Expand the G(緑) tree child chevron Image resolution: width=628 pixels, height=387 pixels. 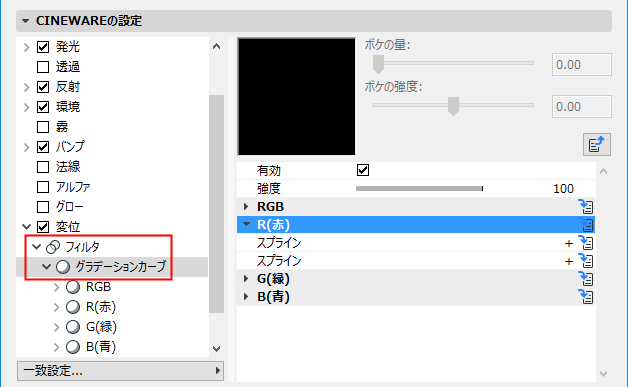[x=56, y=327]
